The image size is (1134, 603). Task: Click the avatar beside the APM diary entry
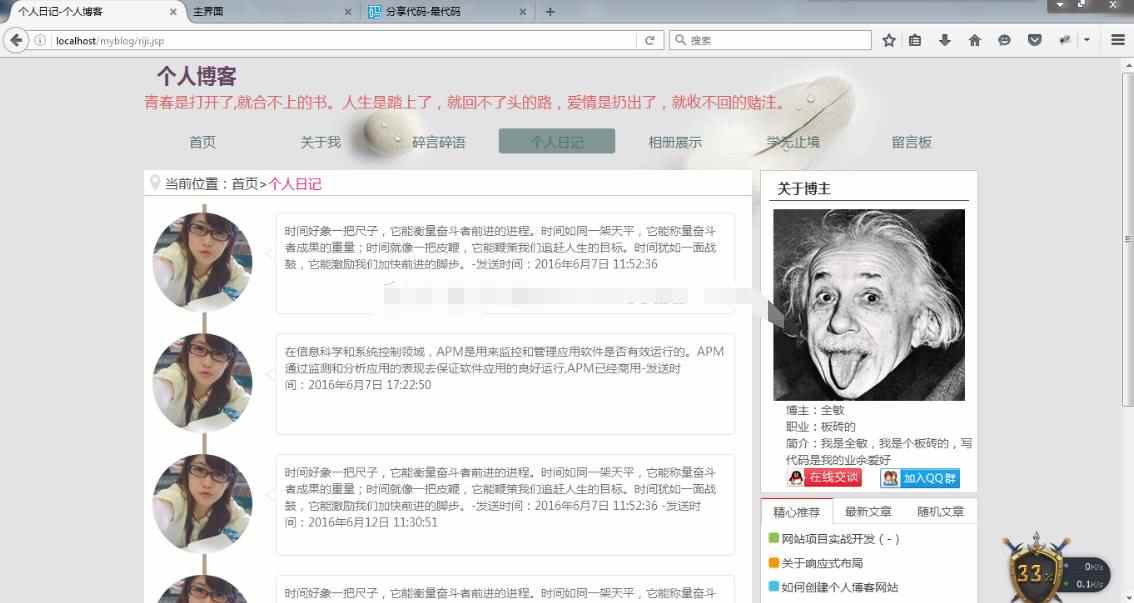coord(202,382)
